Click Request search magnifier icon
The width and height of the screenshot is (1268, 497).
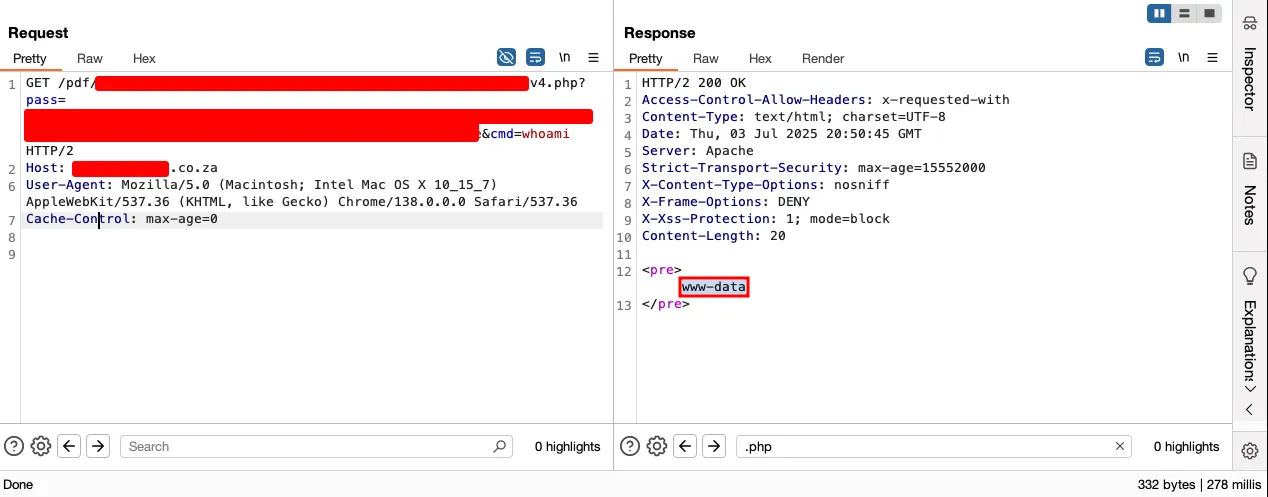(x=500, y=446)
